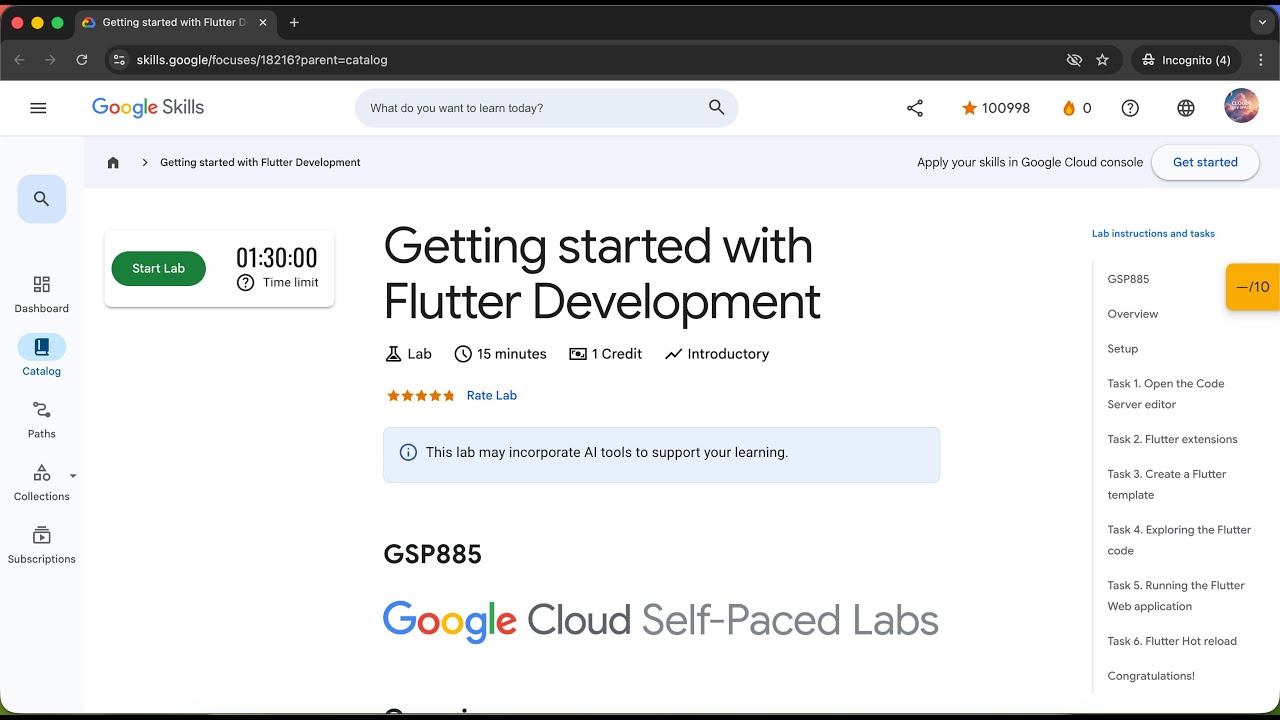Screen dimensions: 1280x720
Task: Click the tracking protection eye icon
Action: [x=1074, y=60]
